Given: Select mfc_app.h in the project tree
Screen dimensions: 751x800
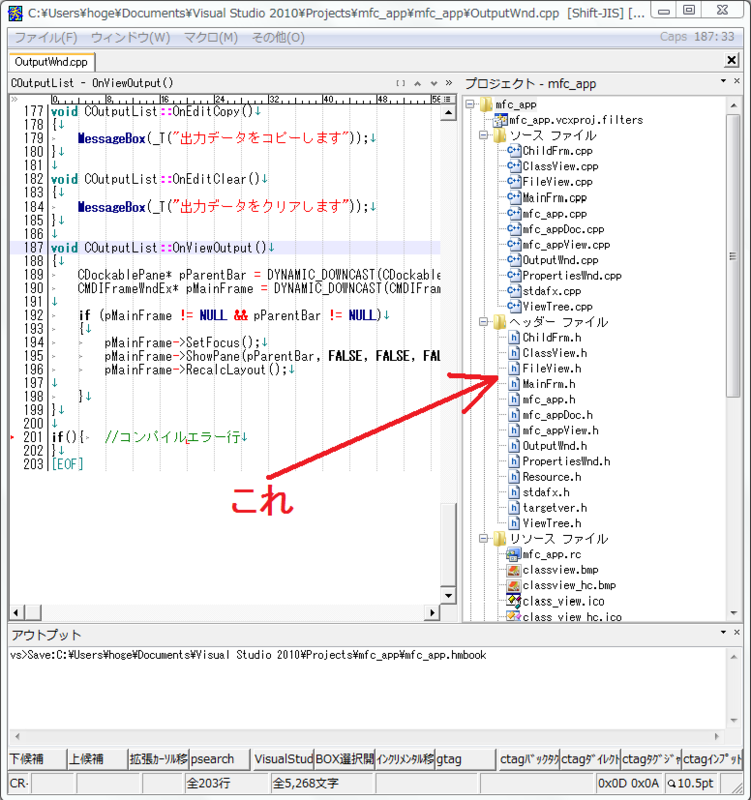Looking at the screenshot, I should pos(548,399).
